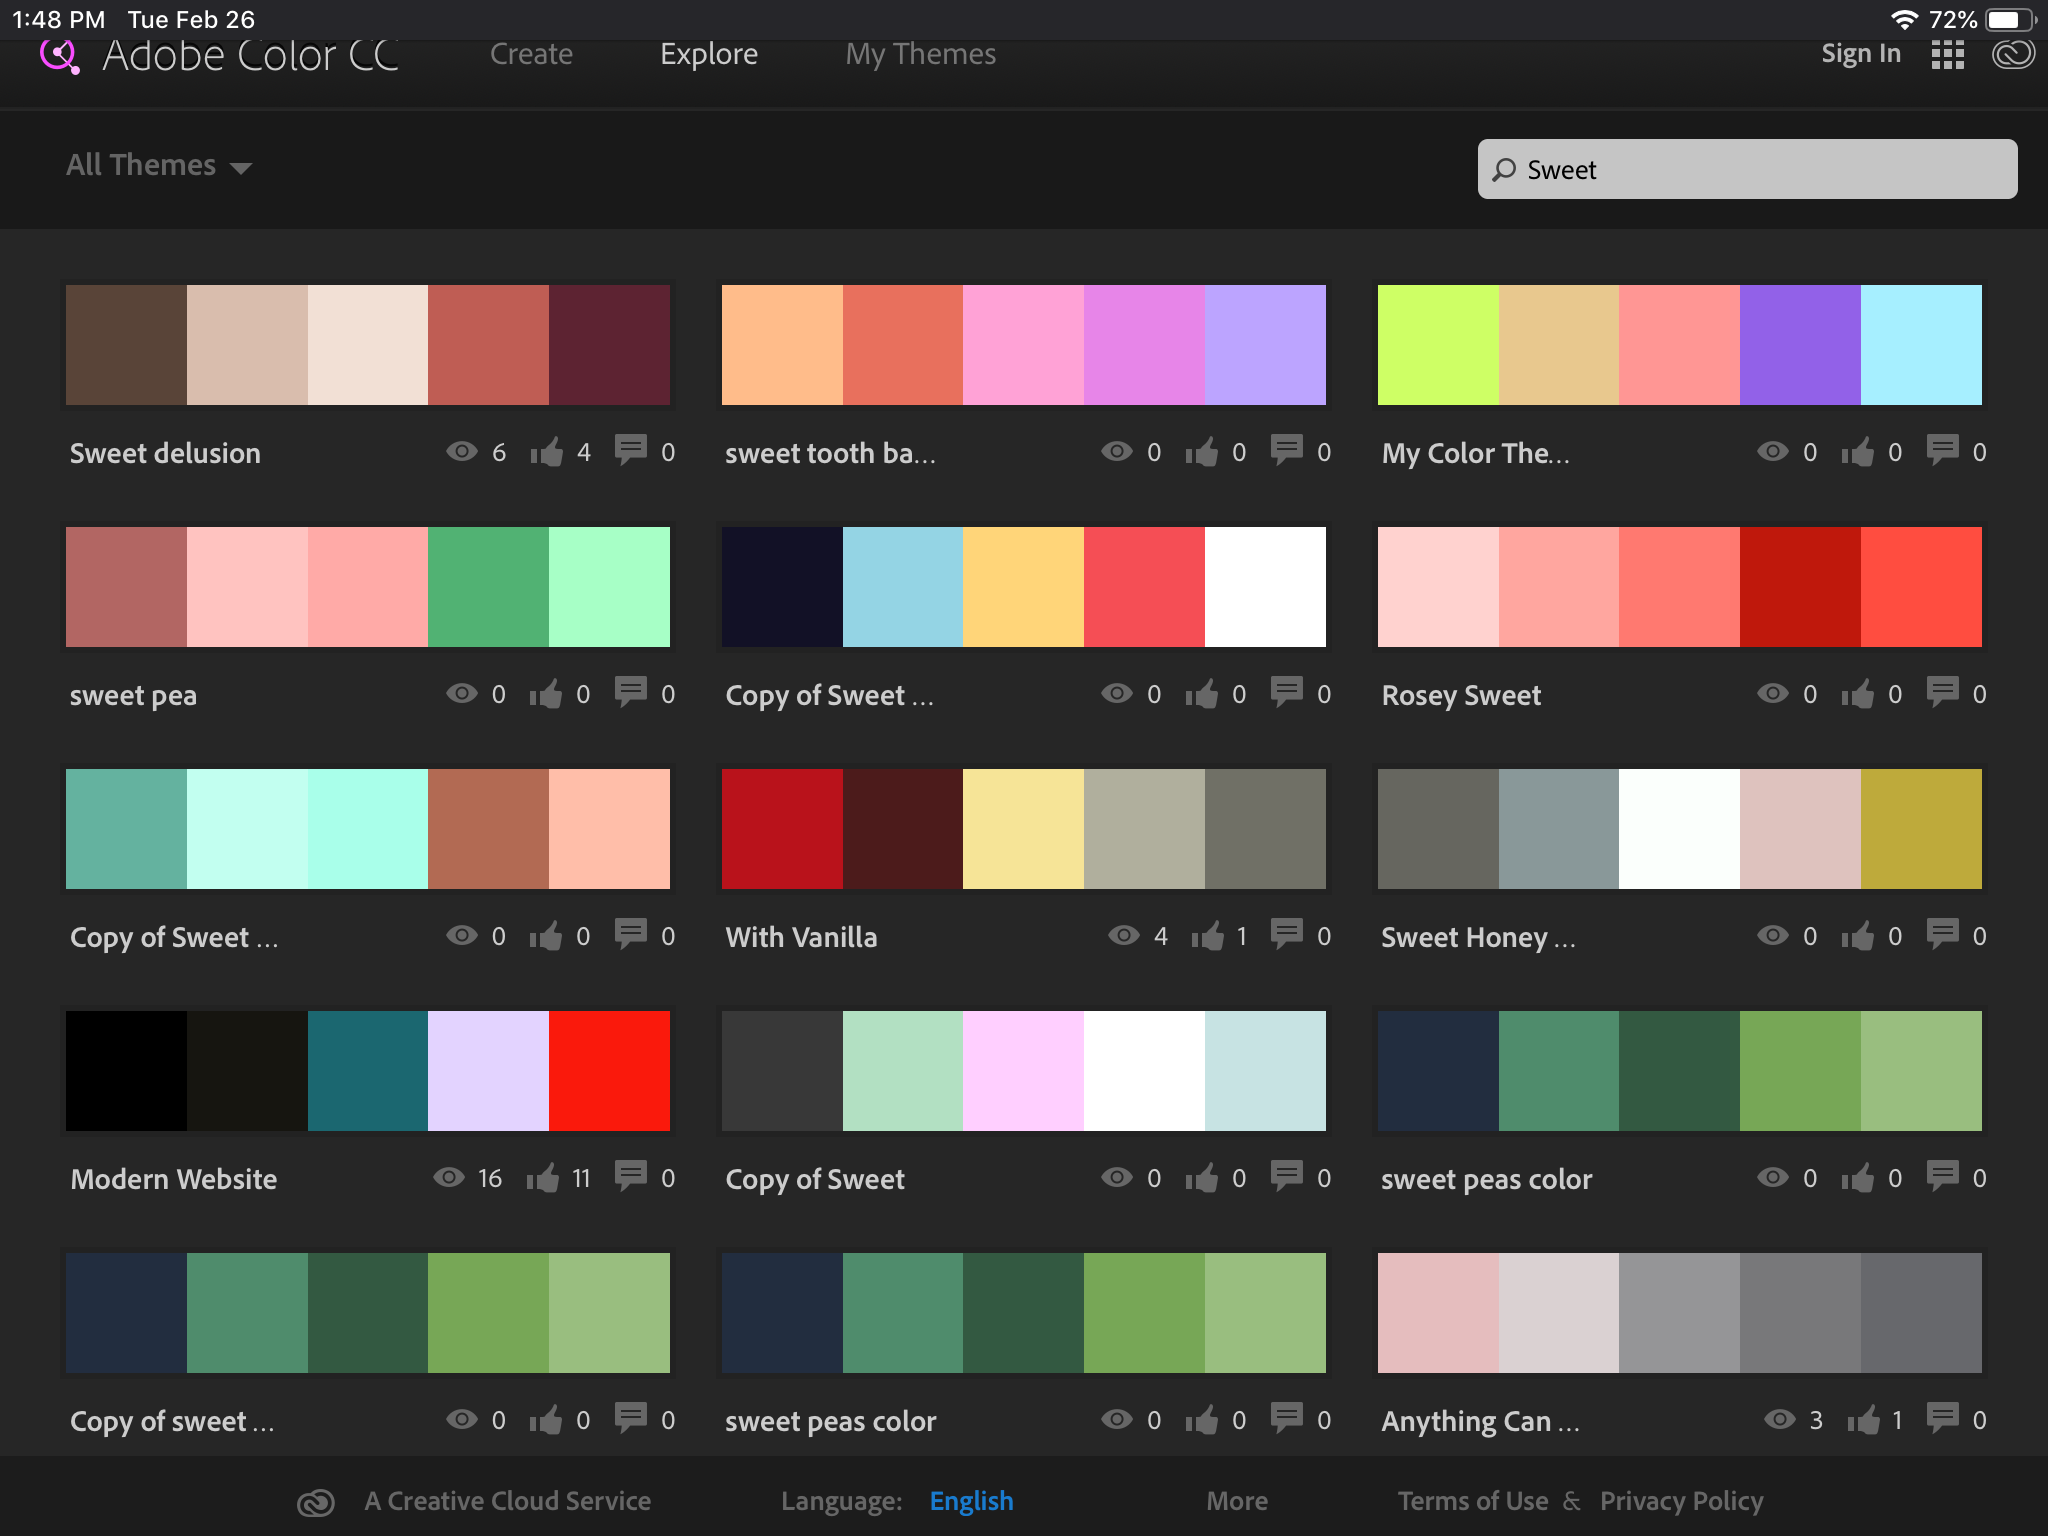Open comments on Modern Website
Viewport: 2048px width, 1536px height.
point(630,1176)
